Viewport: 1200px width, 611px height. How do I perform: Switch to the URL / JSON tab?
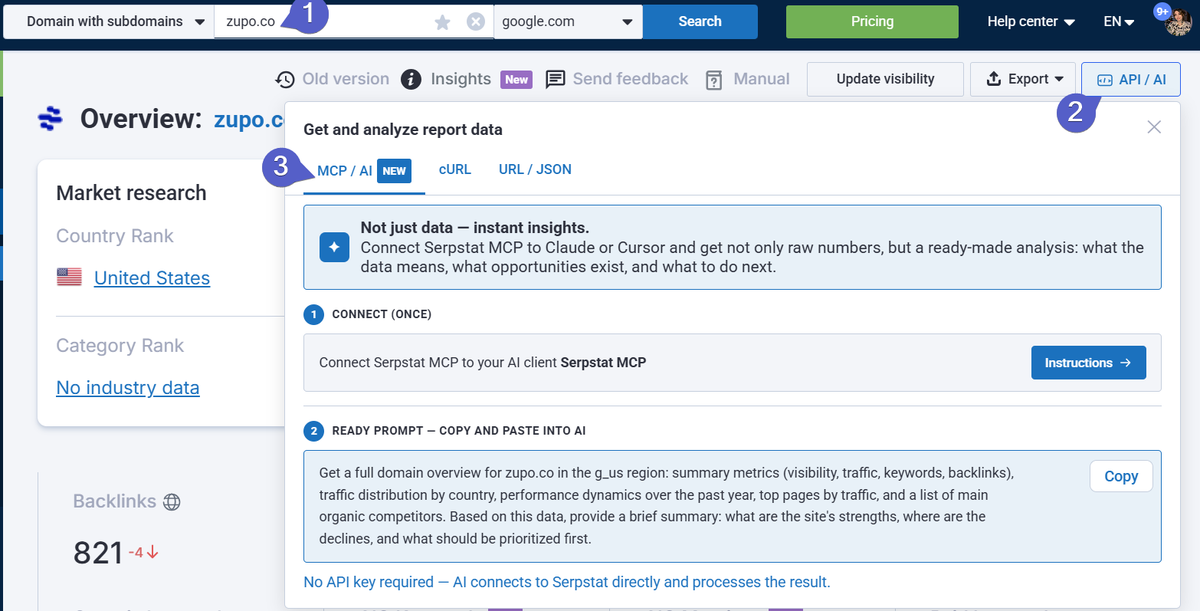click(535, 170)
